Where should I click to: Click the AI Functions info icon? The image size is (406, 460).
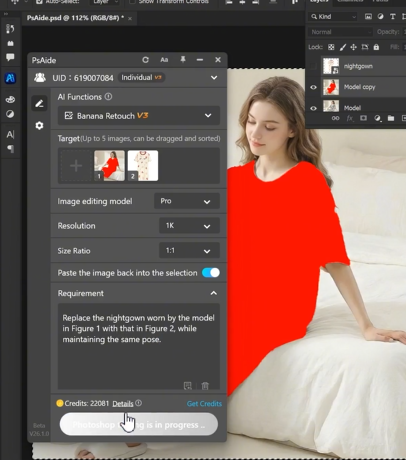[108, 97]
